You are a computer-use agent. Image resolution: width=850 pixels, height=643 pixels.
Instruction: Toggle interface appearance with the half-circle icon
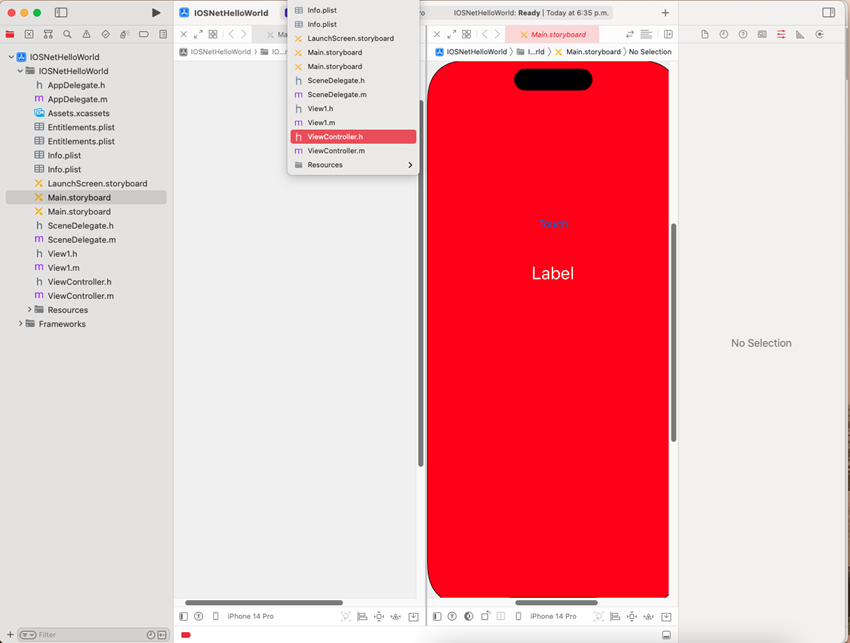pos(468,616)
